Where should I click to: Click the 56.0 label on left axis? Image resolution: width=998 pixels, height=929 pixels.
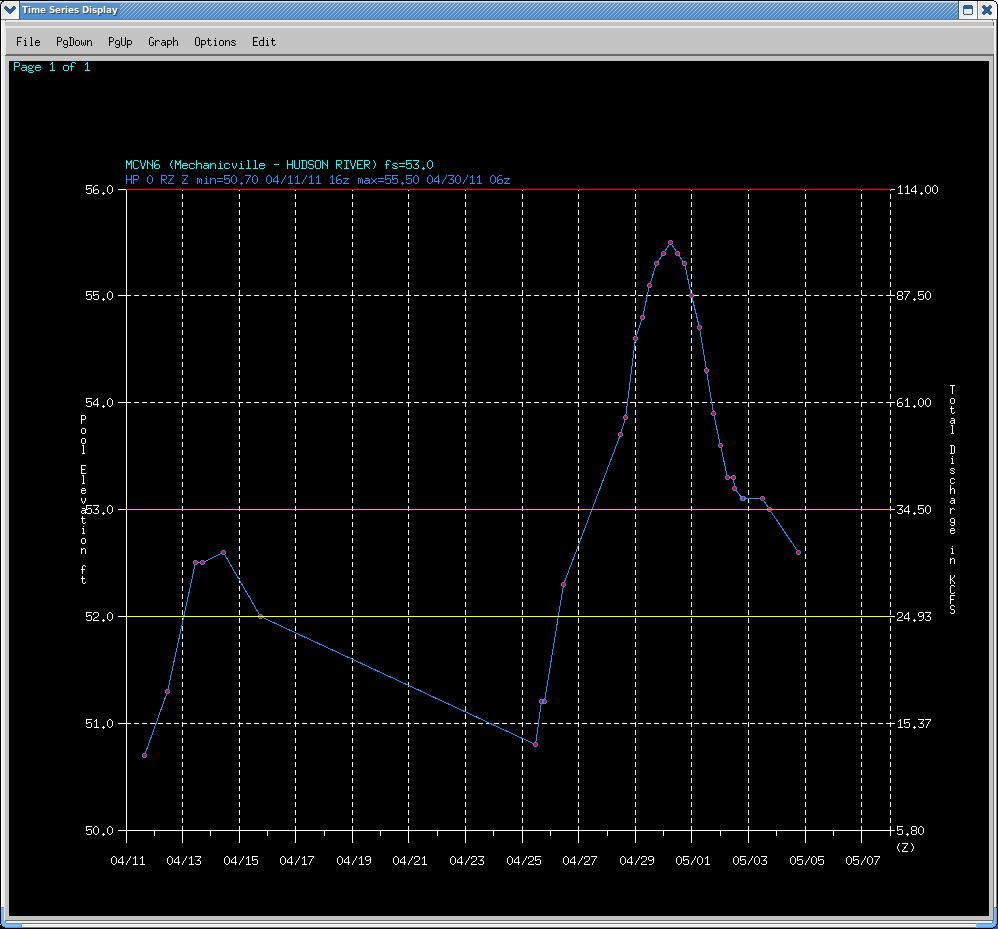tap(99, 190)
